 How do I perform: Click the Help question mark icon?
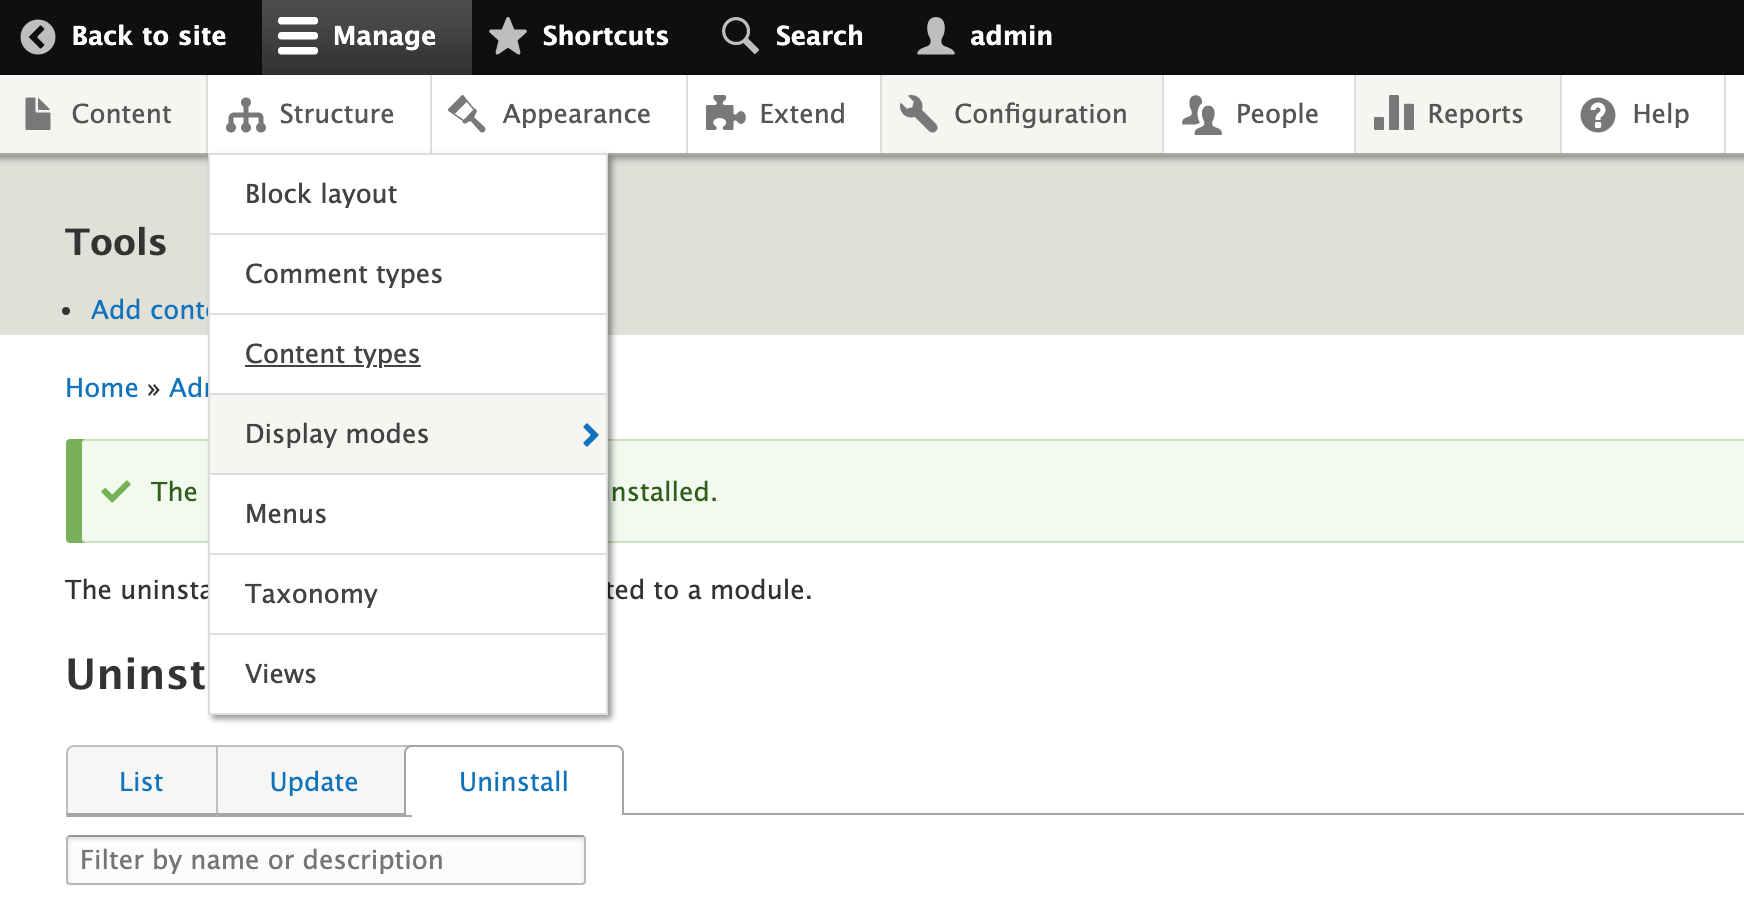tap(1598, 115)
